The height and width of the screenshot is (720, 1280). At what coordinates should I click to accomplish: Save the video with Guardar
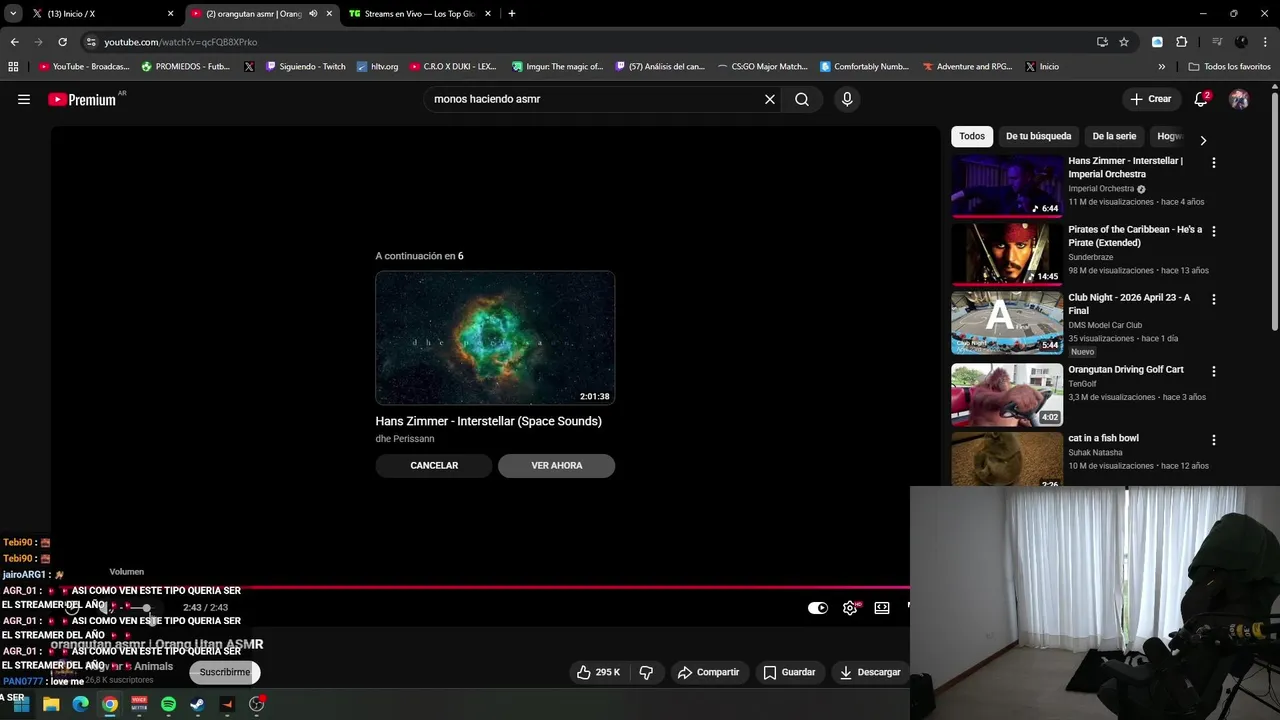pyautogui.click(x=789, y=672)
